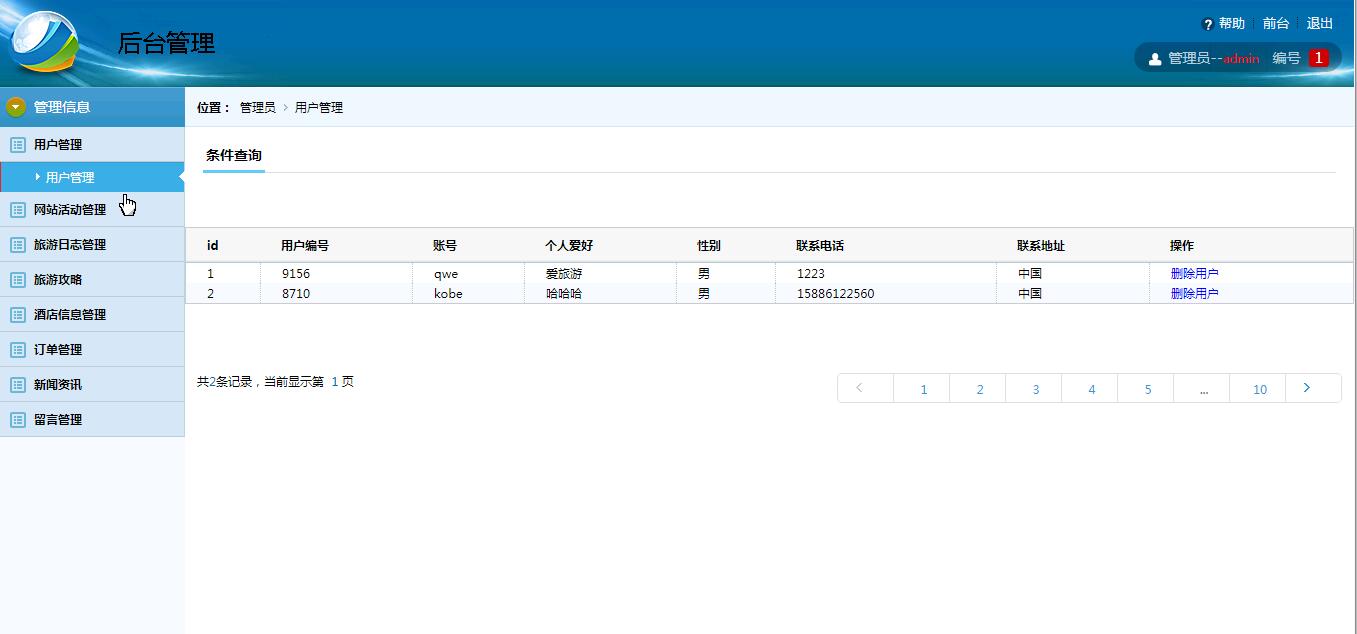
Task: Collapse the 管理信息 section arrow icon
Action: tap(16, 107)
